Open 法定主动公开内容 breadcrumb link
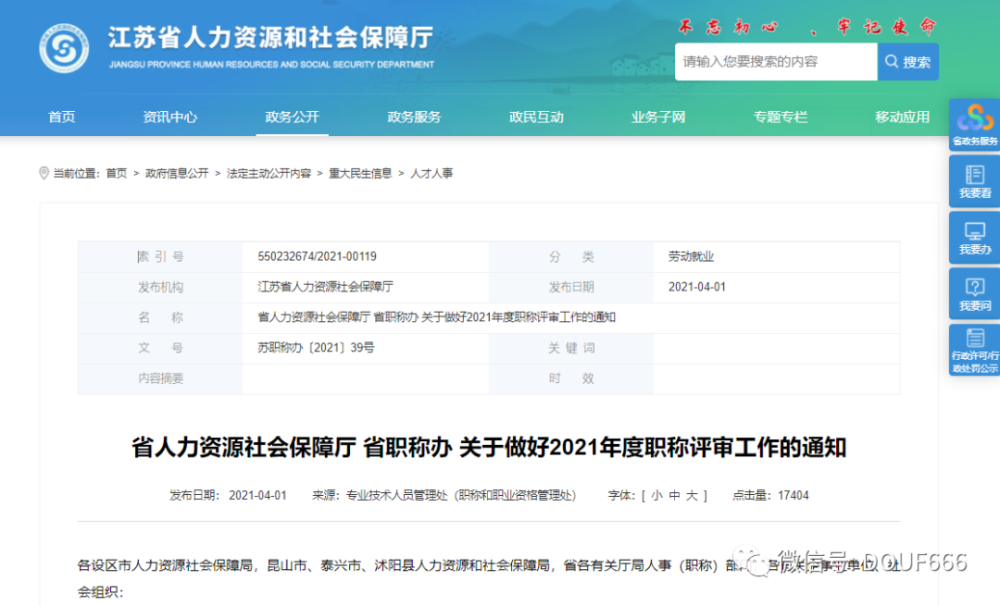This screenshot has width=1000, height=606. click(x=268, y=173)
